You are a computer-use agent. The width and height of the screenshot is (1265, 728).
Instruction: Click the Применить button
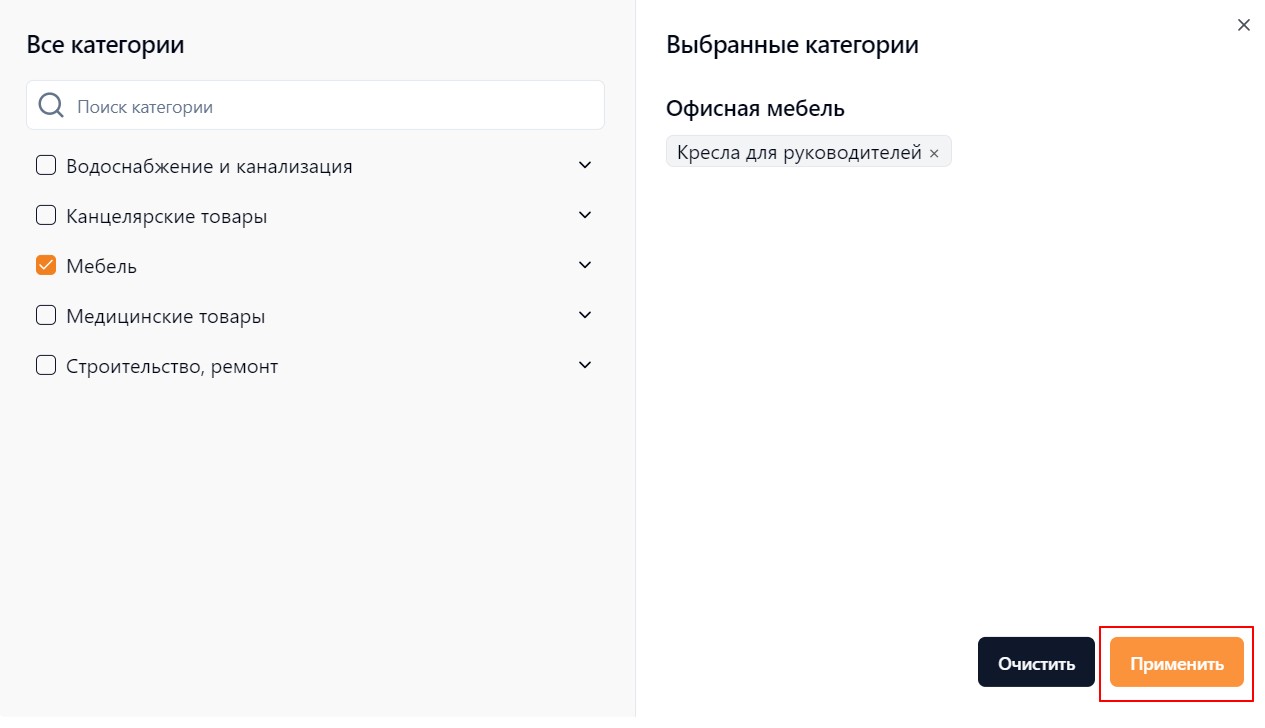[1177, 663]
